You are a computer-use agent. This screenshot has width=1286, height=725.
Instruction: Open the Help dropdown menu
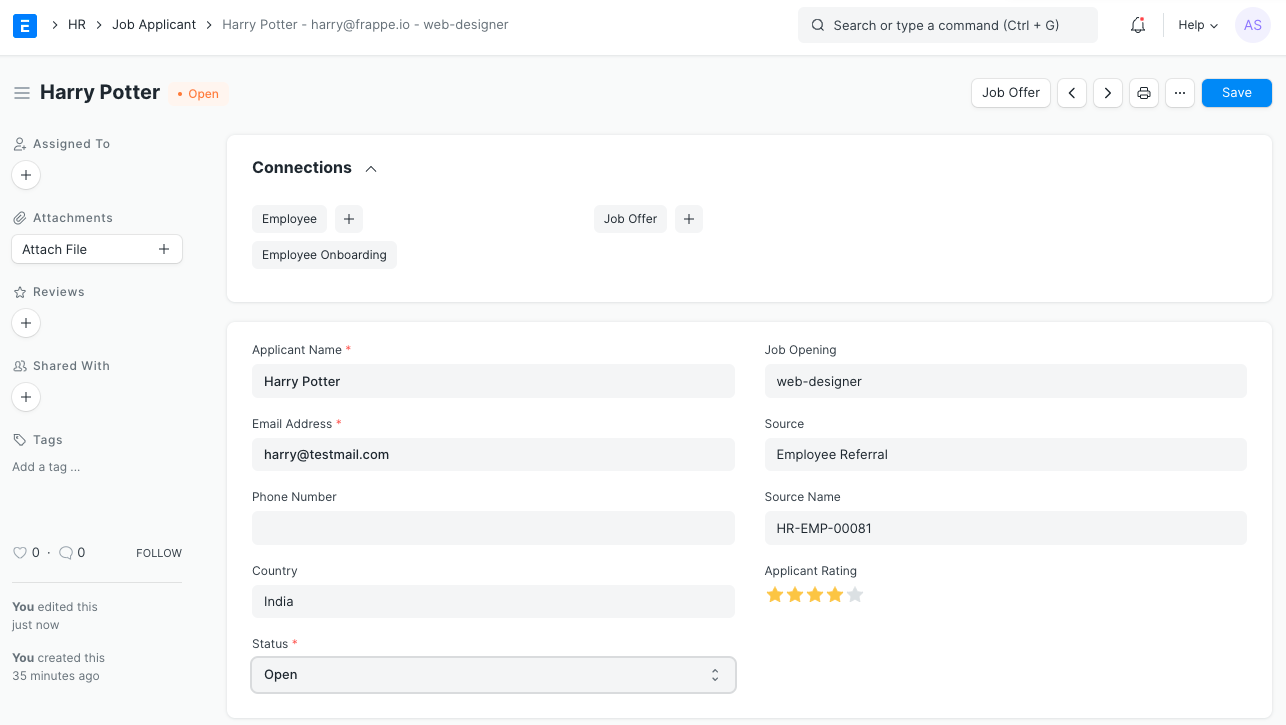tap(1198, 25)
